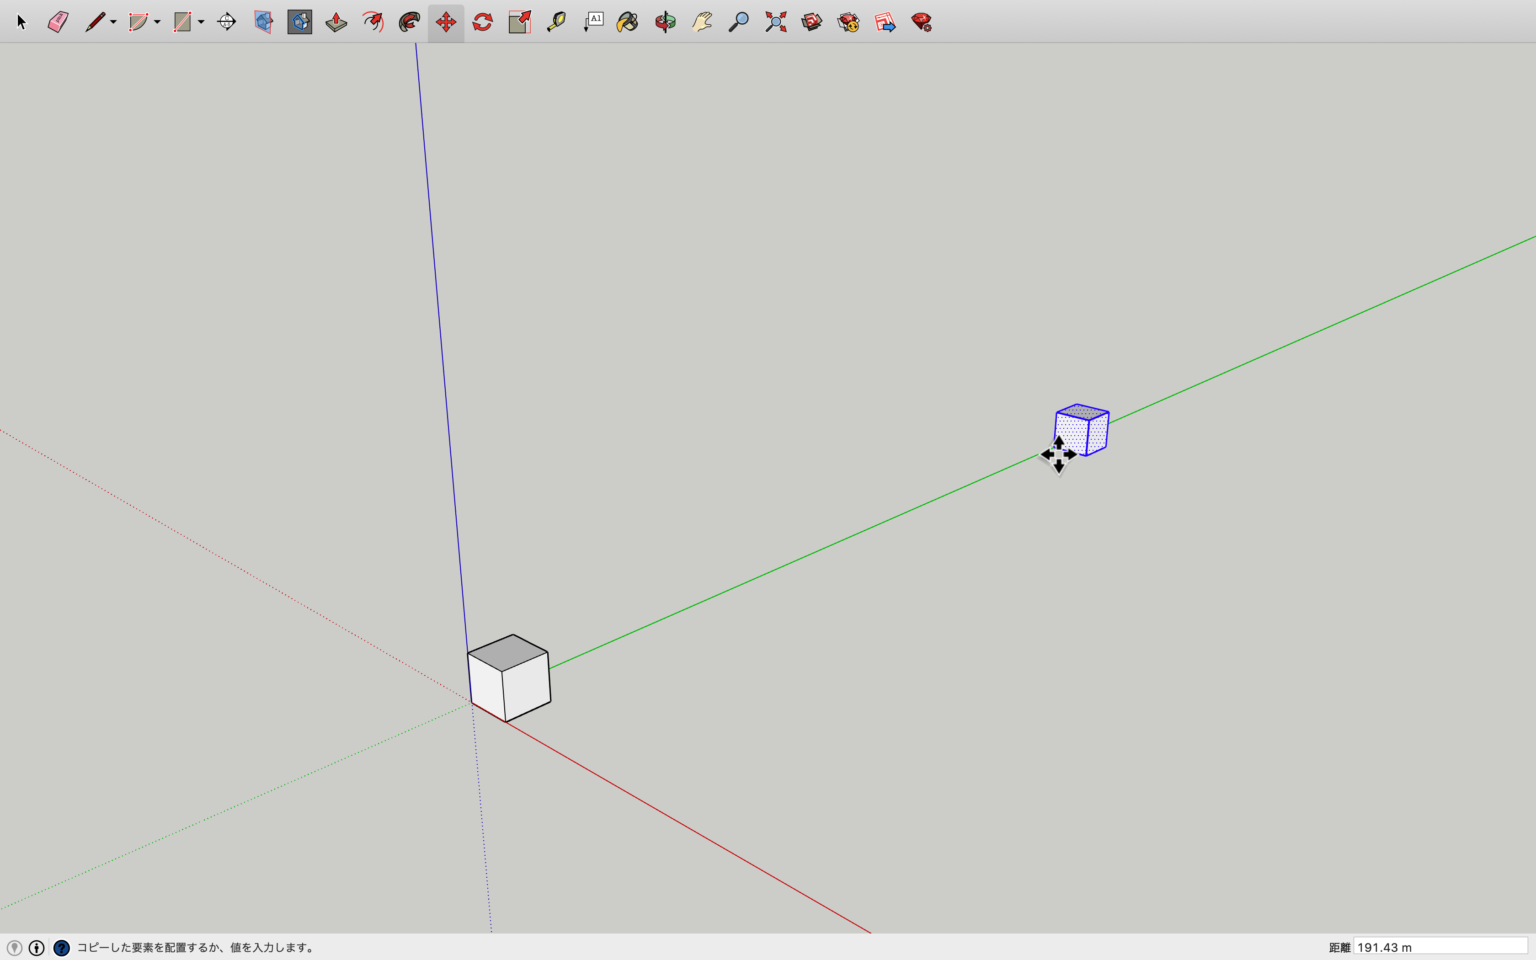Activate the Orbit tool
The width and height of the screenshot is (1536, 960).
pyautogui.click(x=665, y=22)
